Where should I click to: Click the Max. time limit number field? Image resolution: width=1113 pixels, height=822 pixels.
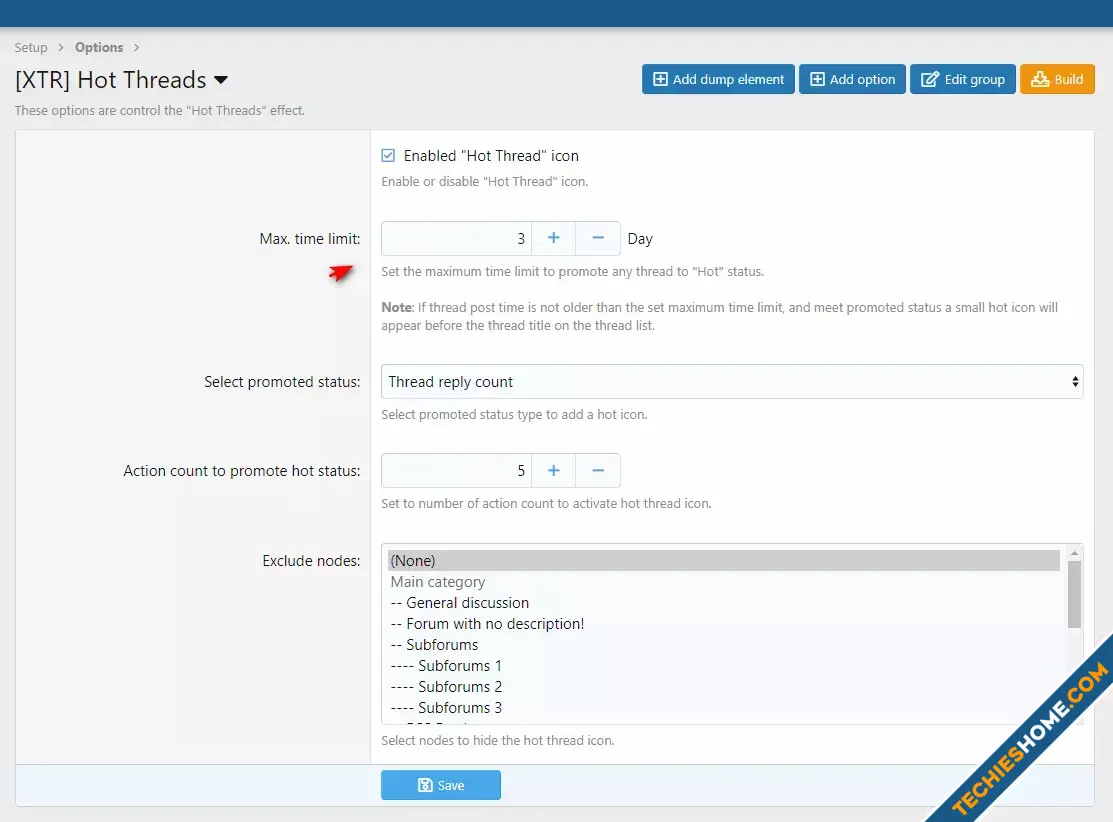coord(456,238)
